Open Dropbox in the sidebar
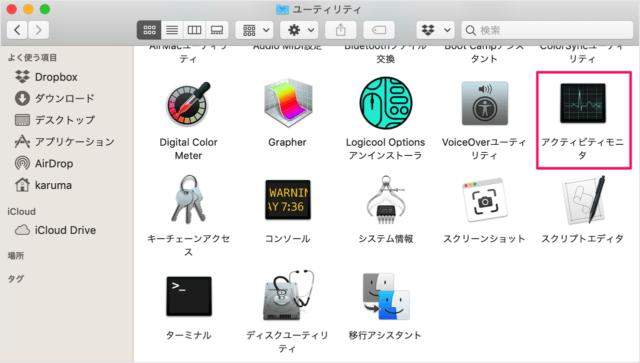Screen dimensions: 640x363 (46, 77)
